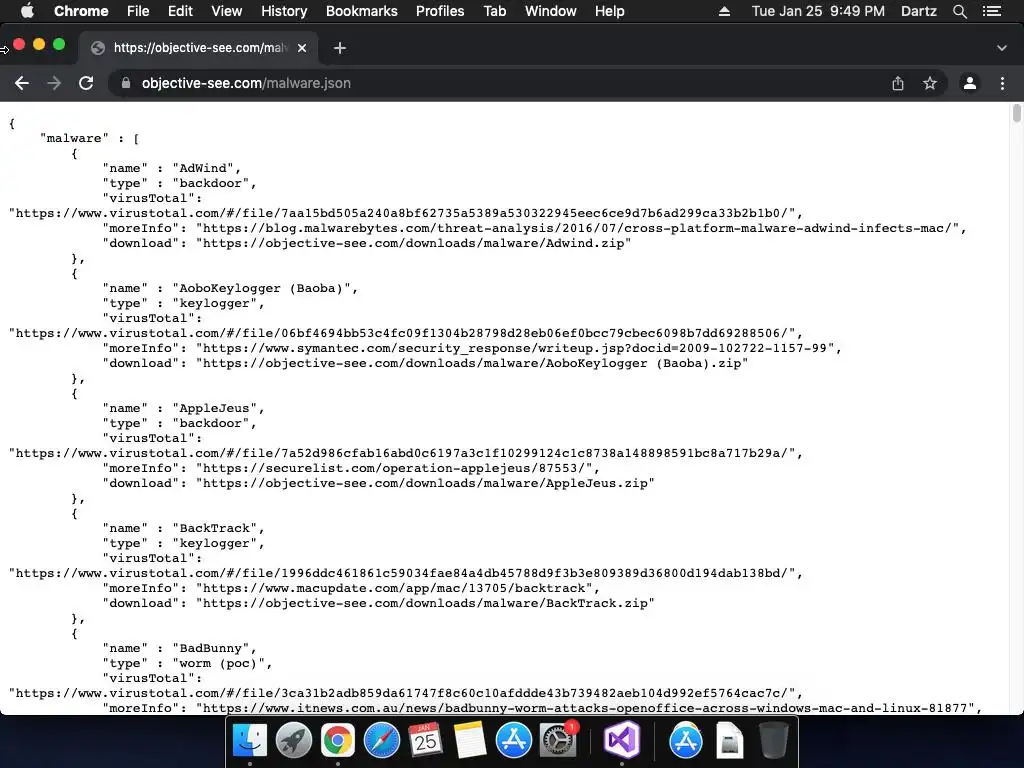The image size is (1024, 768).
Task: Open the Dartz user menu
Action: [x=918, y=11]
